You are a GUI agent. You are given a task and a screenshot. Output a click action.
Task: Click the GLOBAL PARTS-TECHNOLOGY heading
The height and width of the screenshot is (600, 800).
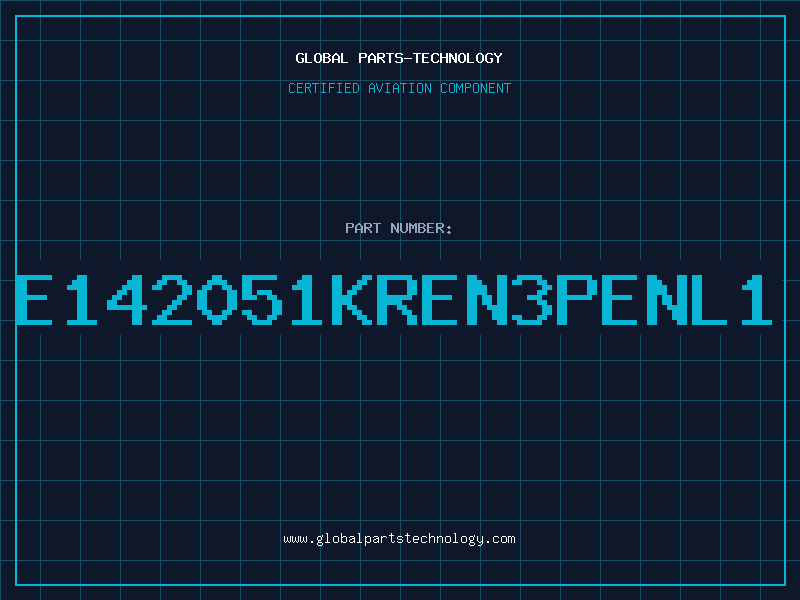(x=399, y=58)
